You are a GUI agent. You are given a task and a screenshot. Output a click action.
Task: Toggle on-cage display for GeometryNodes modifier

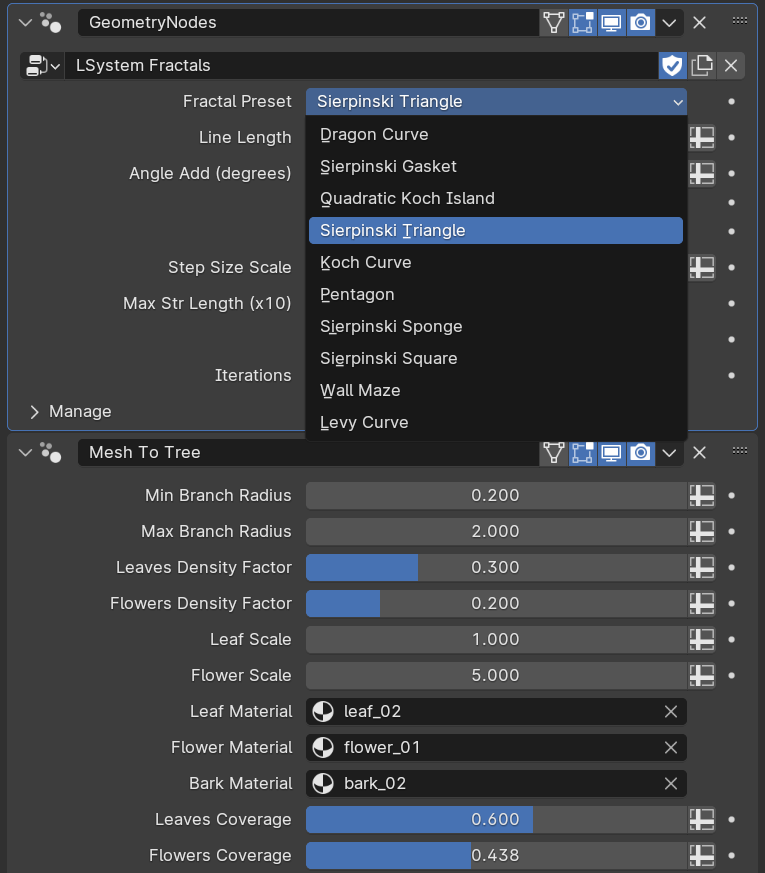tap(553, 22)
